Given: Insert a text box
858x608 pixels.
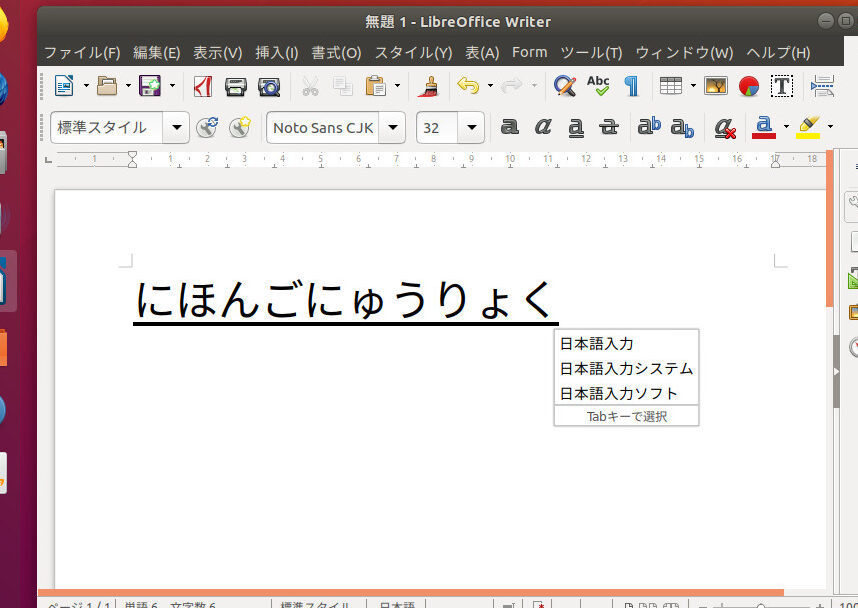Looking at the screenshot, I should point(782,86).
